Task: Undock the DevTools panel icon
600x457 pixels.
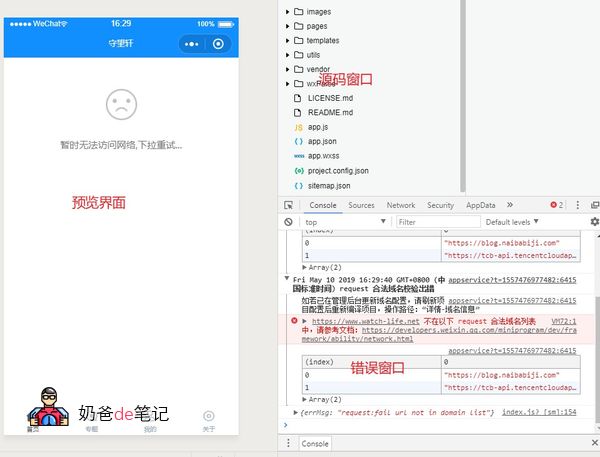Action: tap(595, 205)
